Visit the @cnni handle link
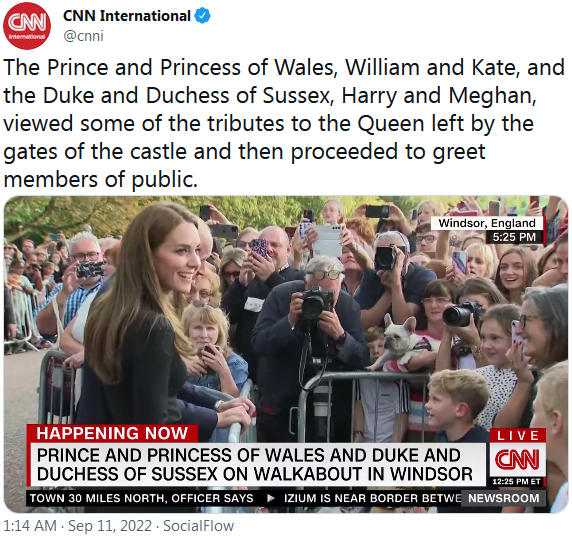Screen dimensions: 572x542 [84, 36]
